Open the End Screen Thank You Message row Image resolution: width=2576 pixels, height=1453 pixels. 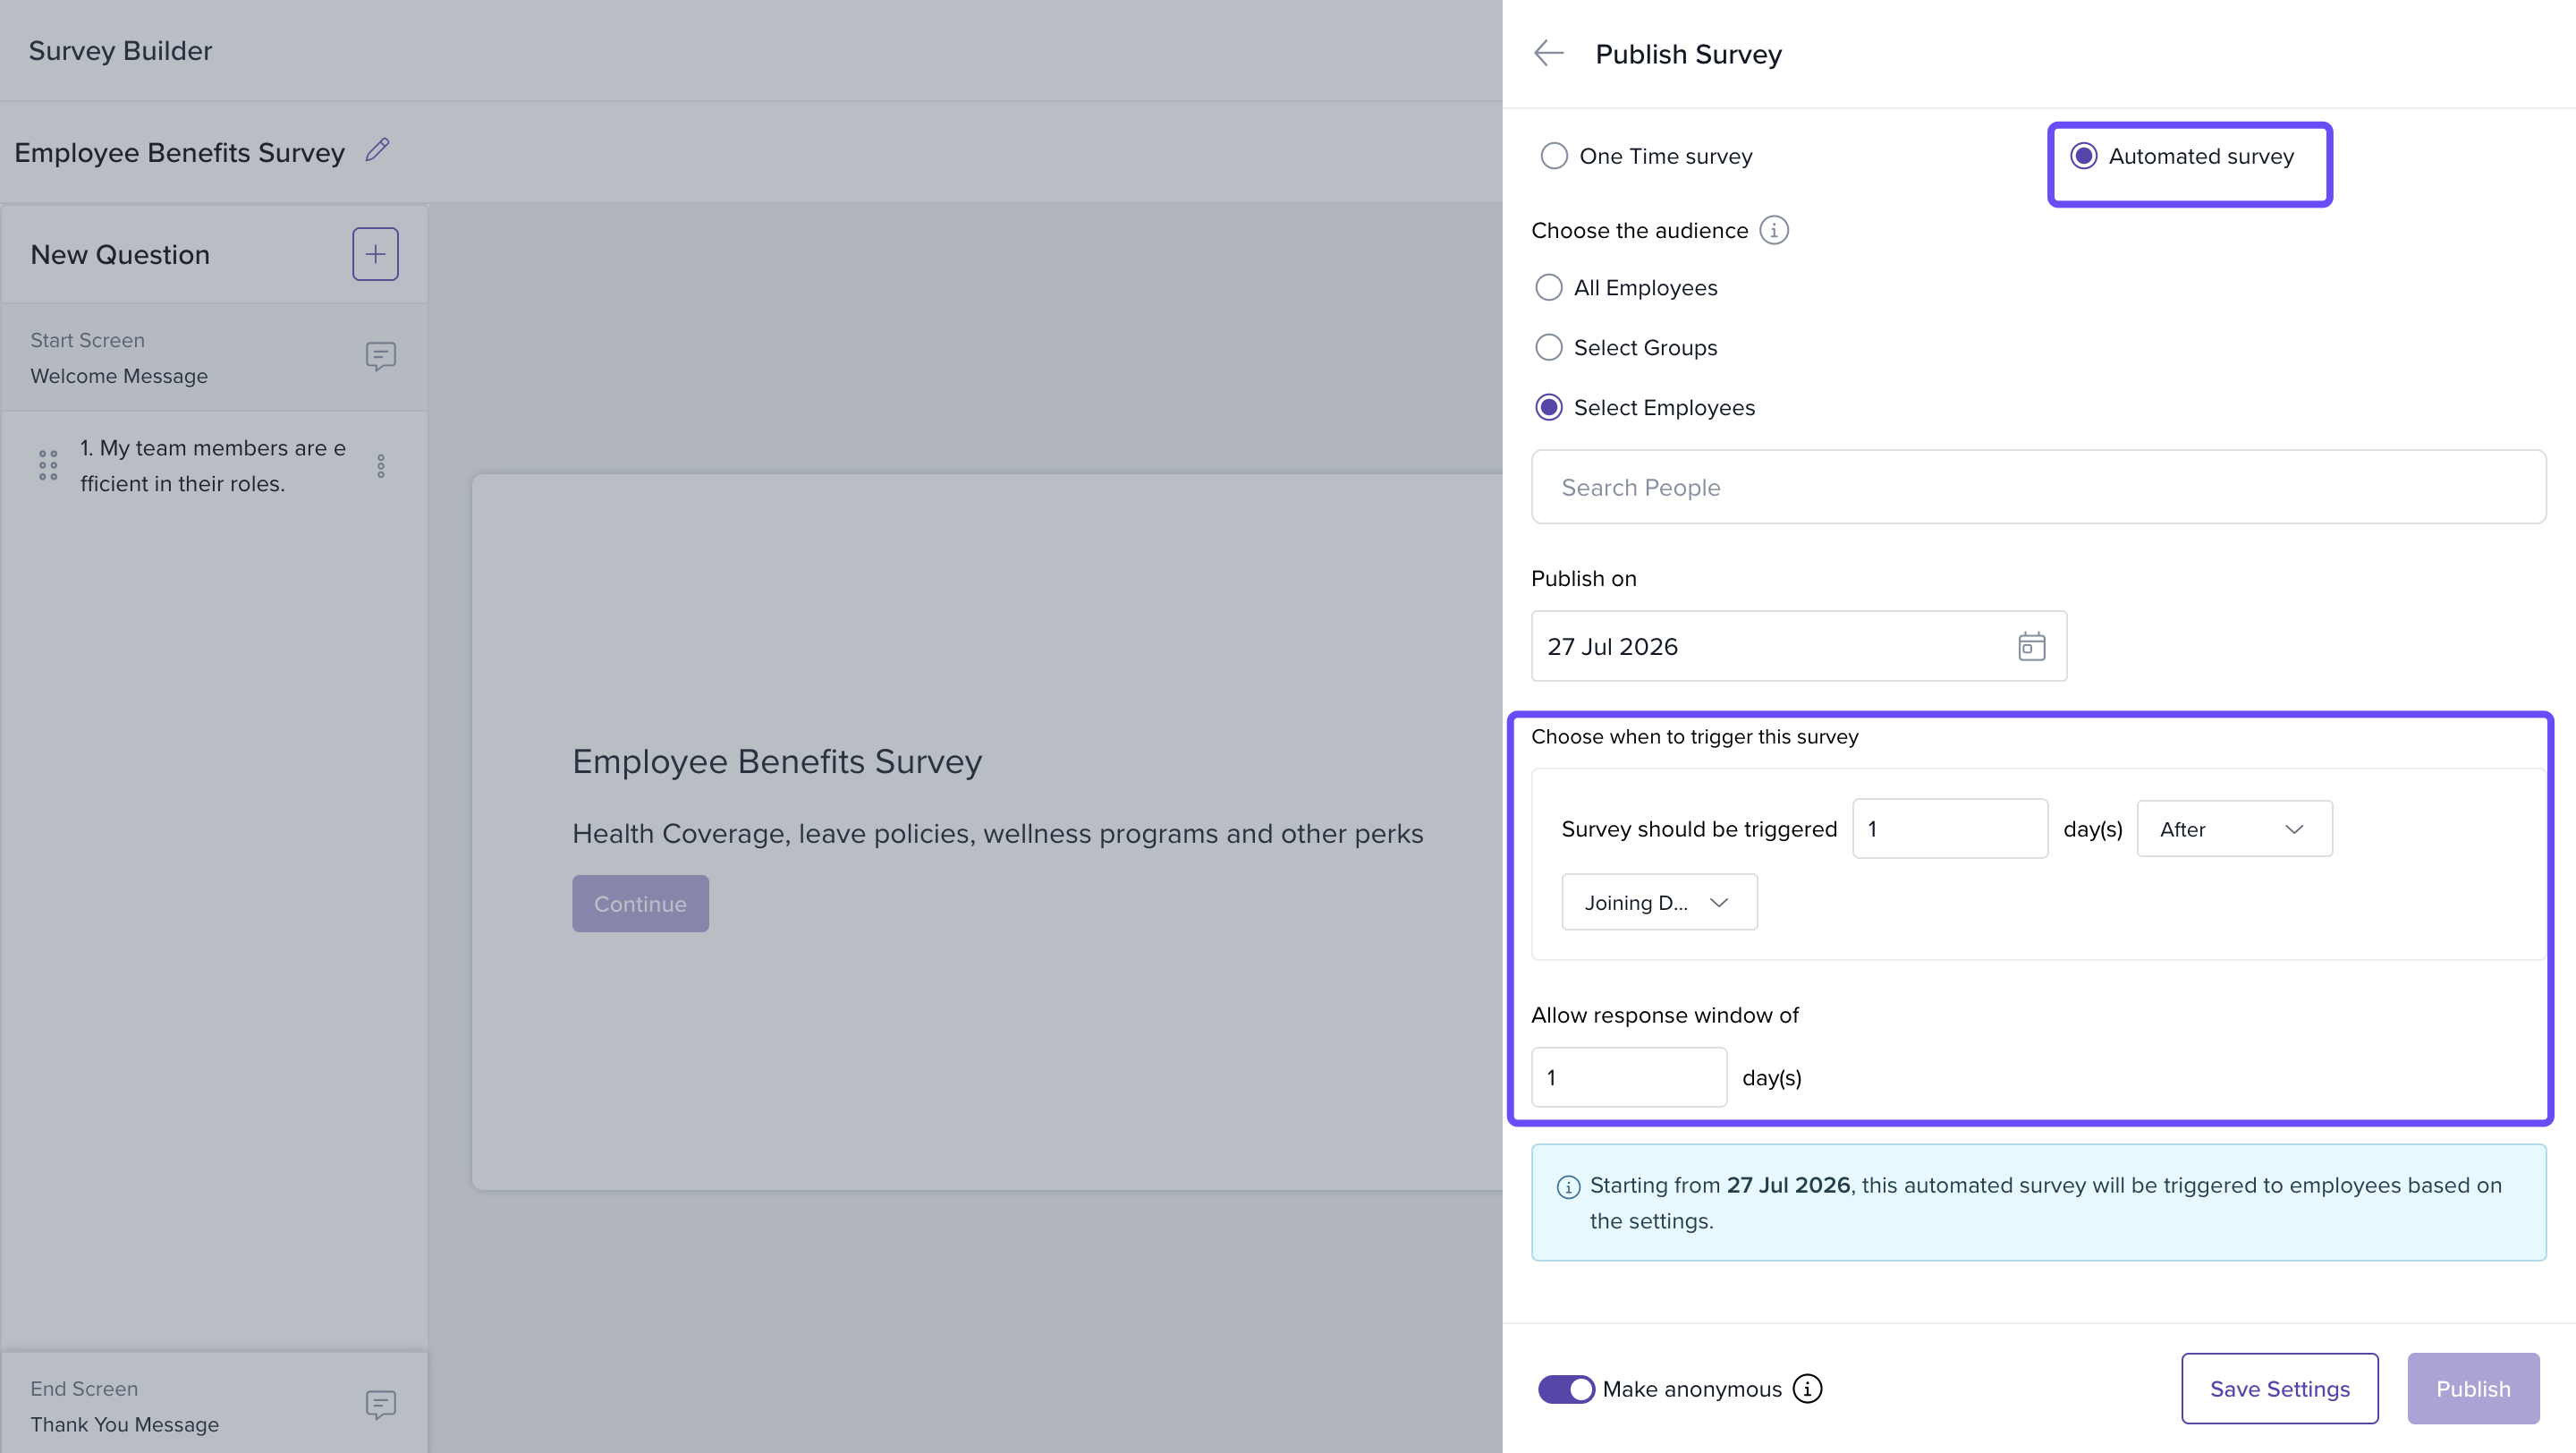click(x=214, y=1405)
